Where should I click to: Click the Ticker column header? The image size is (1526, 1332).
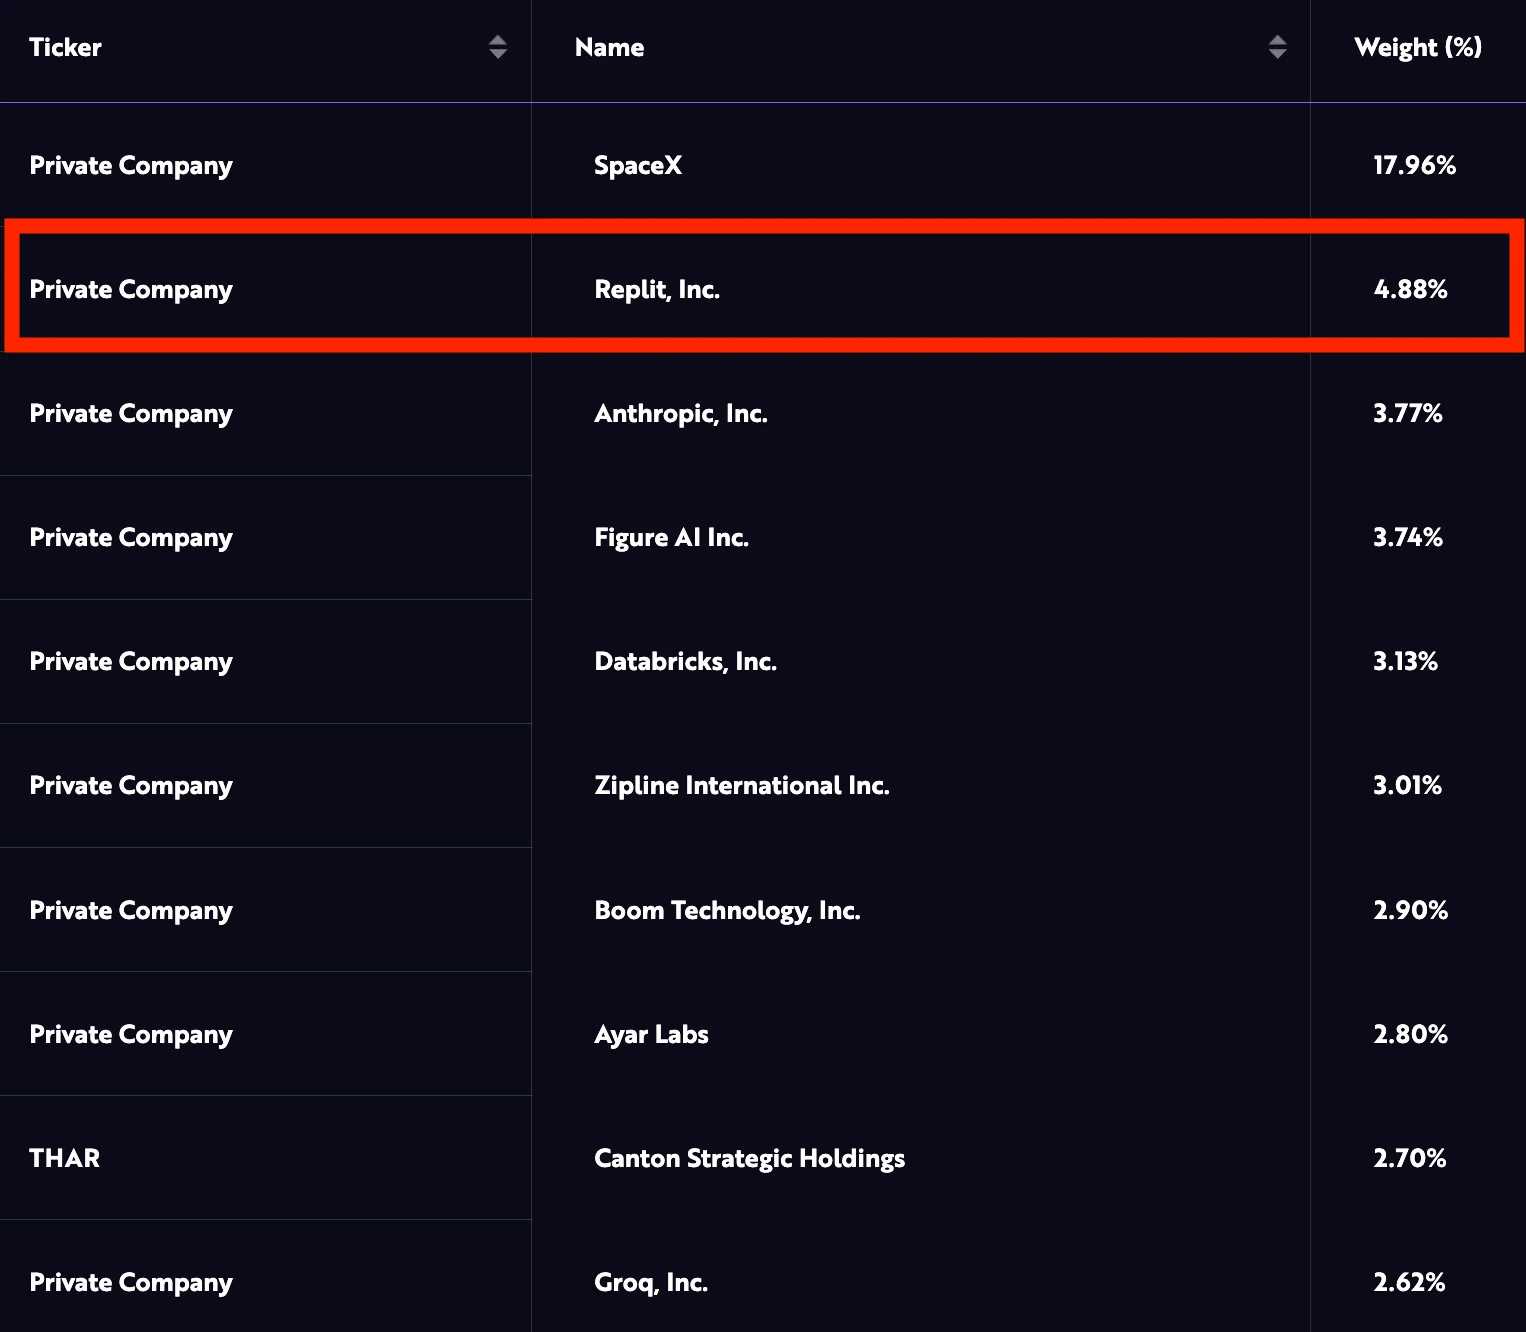coord(64,47)
